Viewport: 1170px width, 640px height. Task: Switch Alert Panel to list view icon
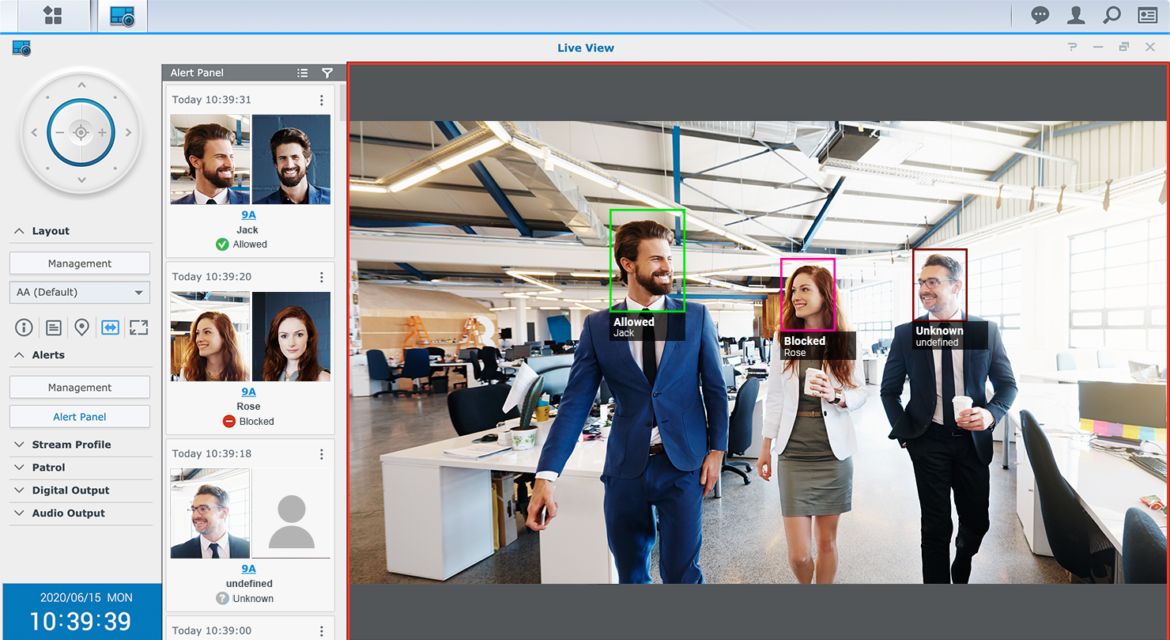coord(302,72)
